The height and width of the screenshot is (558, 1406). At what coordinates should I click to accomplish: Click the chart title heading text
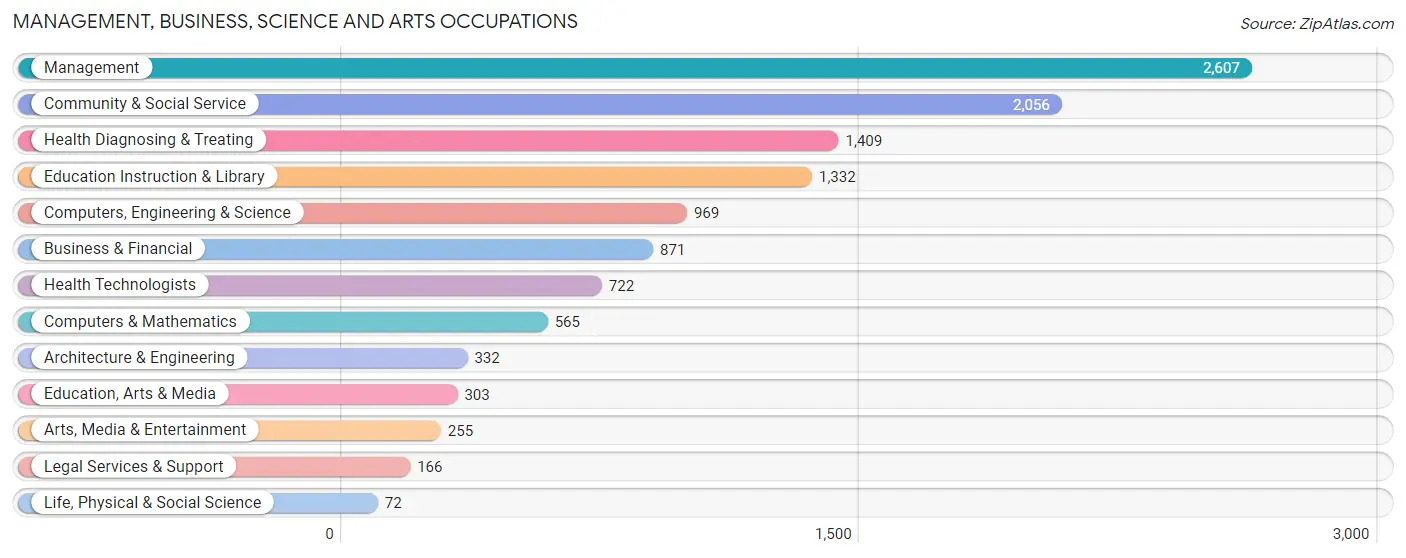(x=295, y=21)
